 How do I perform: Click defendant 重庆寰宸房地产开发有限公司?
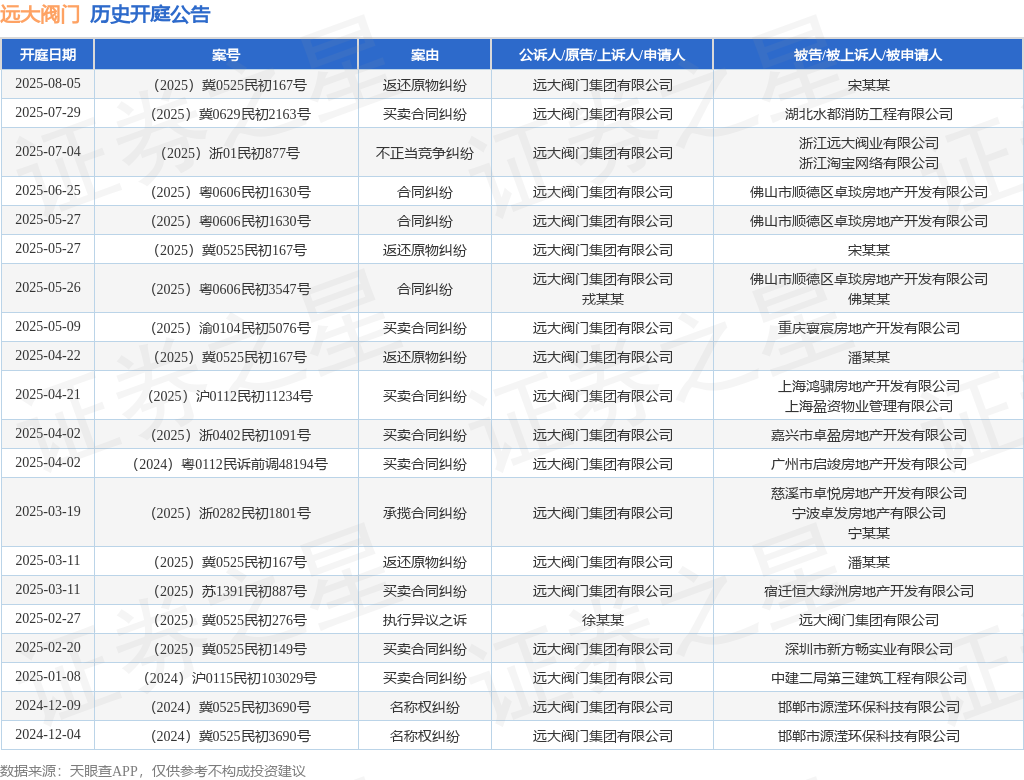(x=869, y=329)
